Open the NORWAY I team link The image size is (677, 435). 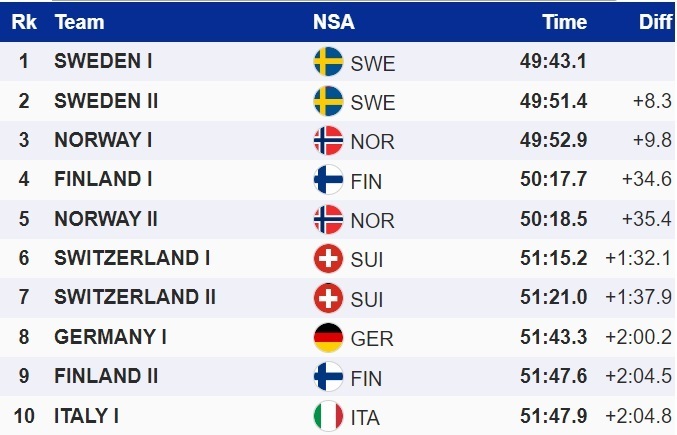coord(103,140)
